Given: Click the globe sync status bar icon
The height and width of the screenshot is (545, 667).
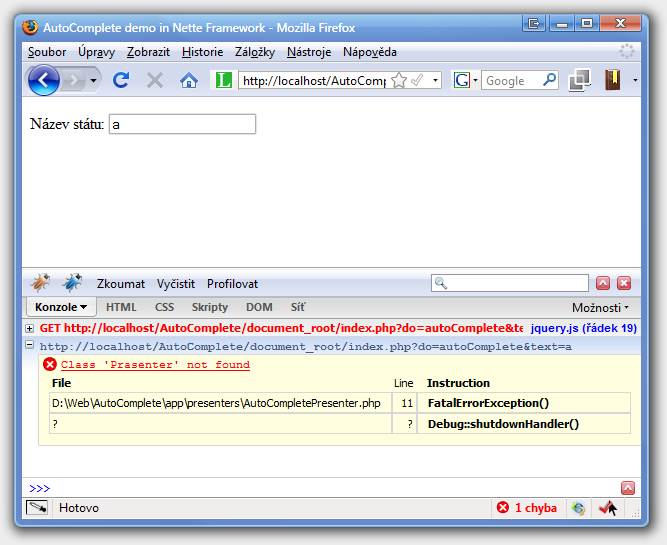Looking at the screenshot, I should (x=578, y=508).
